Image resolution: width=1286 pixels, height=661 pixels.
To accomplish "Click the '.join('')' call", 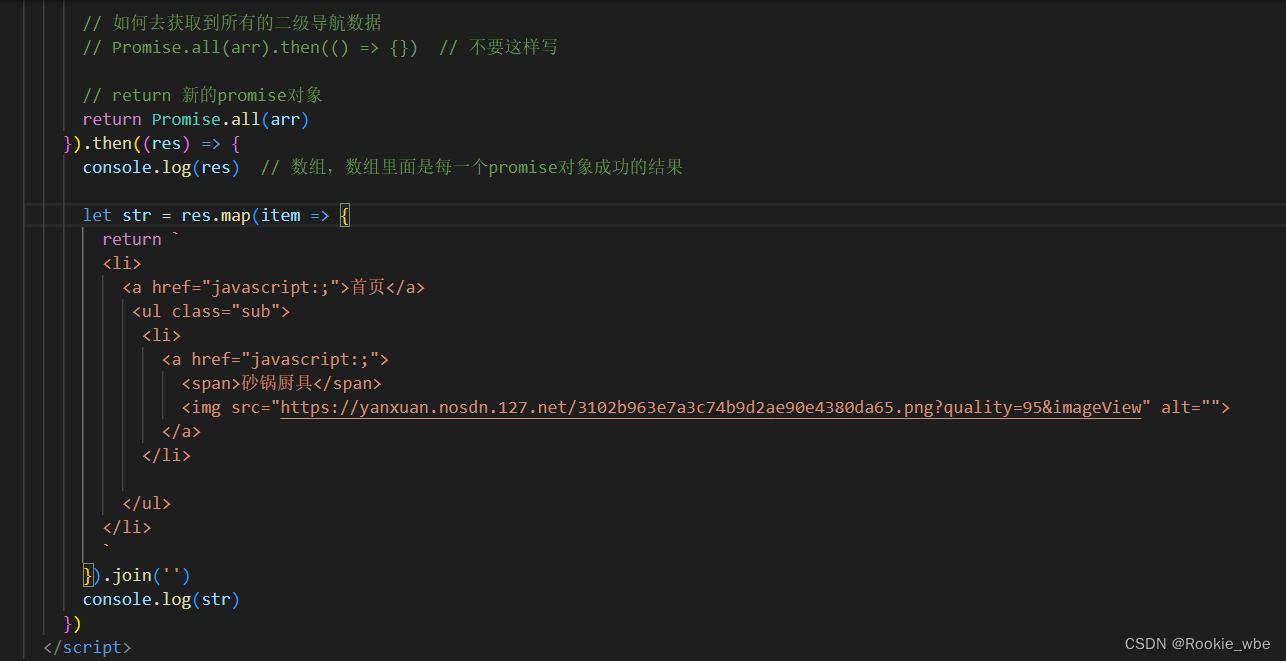I will [146, 575].
